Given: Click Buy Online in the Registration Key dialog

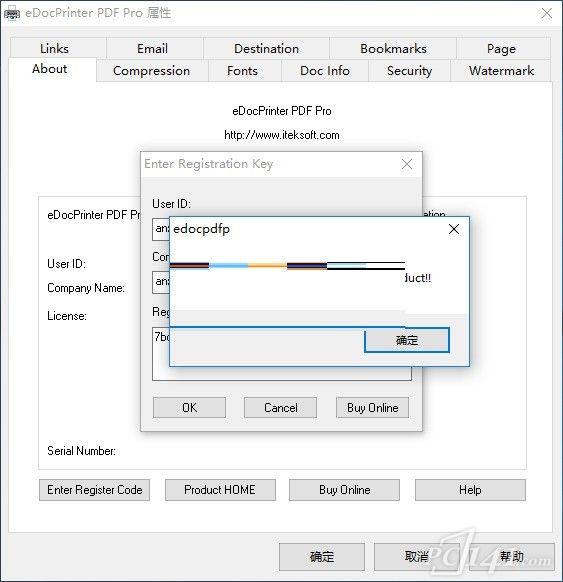Looking at the screenshot, I should click(372, 408).
